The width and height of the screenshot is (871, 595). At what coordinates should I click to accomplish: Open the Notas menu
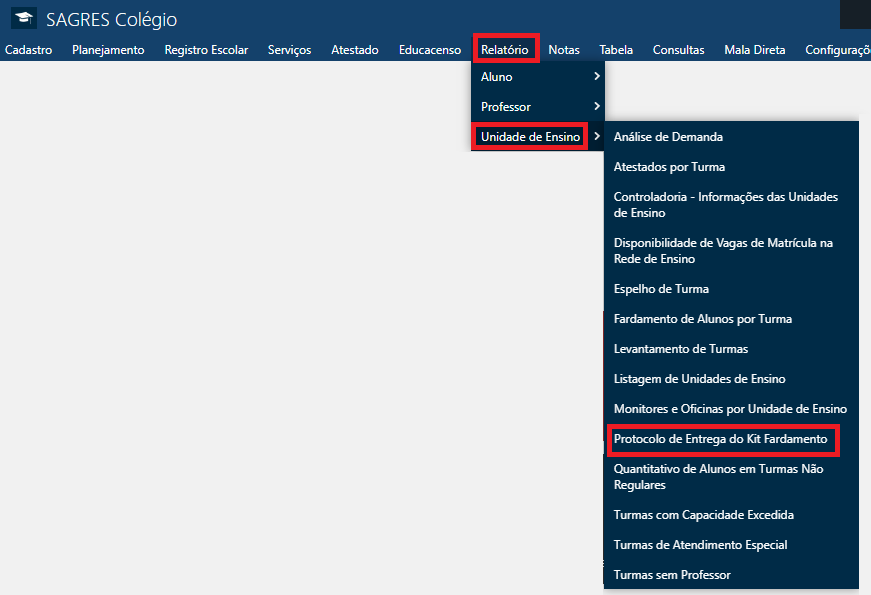[564, 49]
